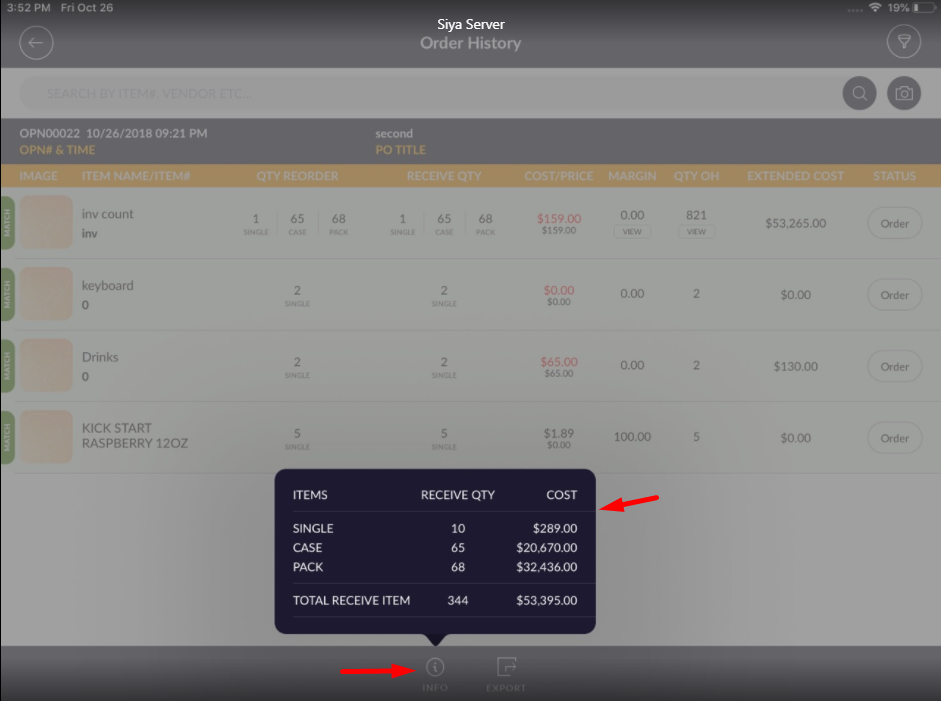Tap the Export icon in bottom bar

(x=506, y=668)
